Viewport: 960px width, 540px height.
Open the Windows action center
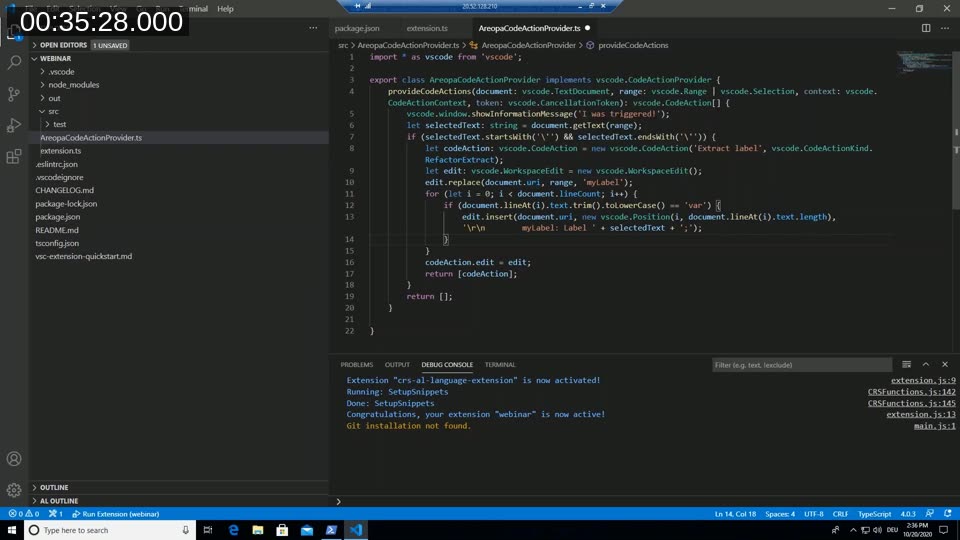(943, 530)
